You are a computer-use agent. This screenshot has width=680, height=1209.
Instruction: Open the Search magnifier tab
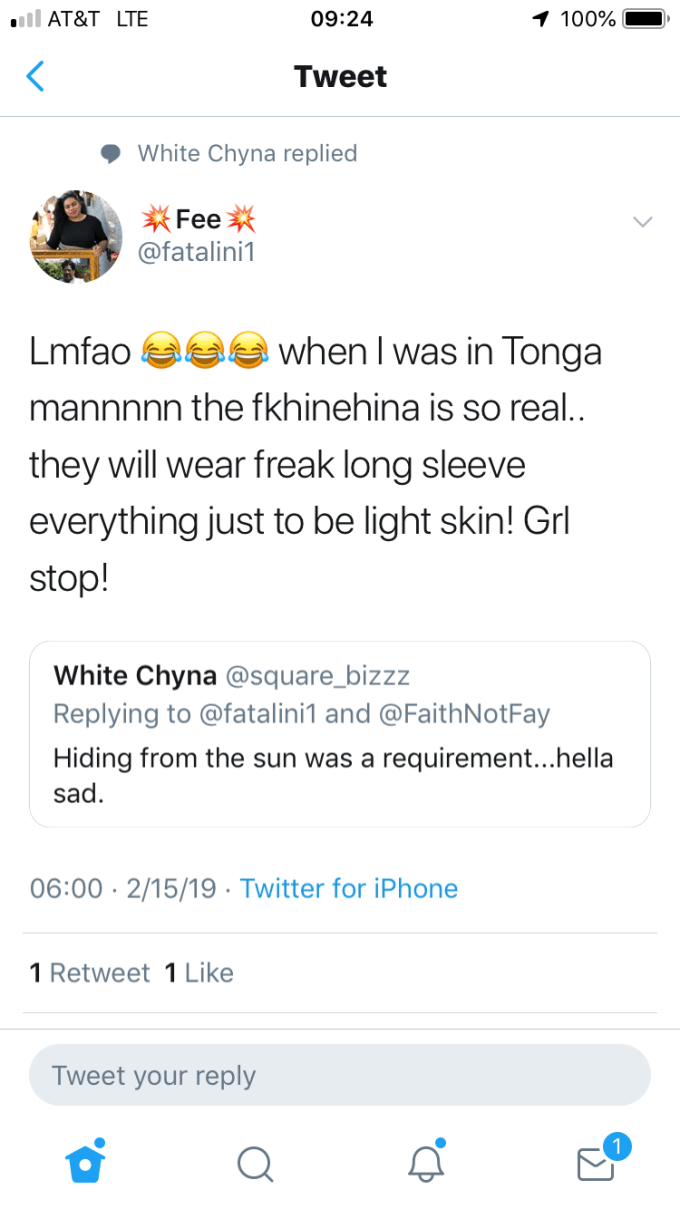tap(255, 1162)
